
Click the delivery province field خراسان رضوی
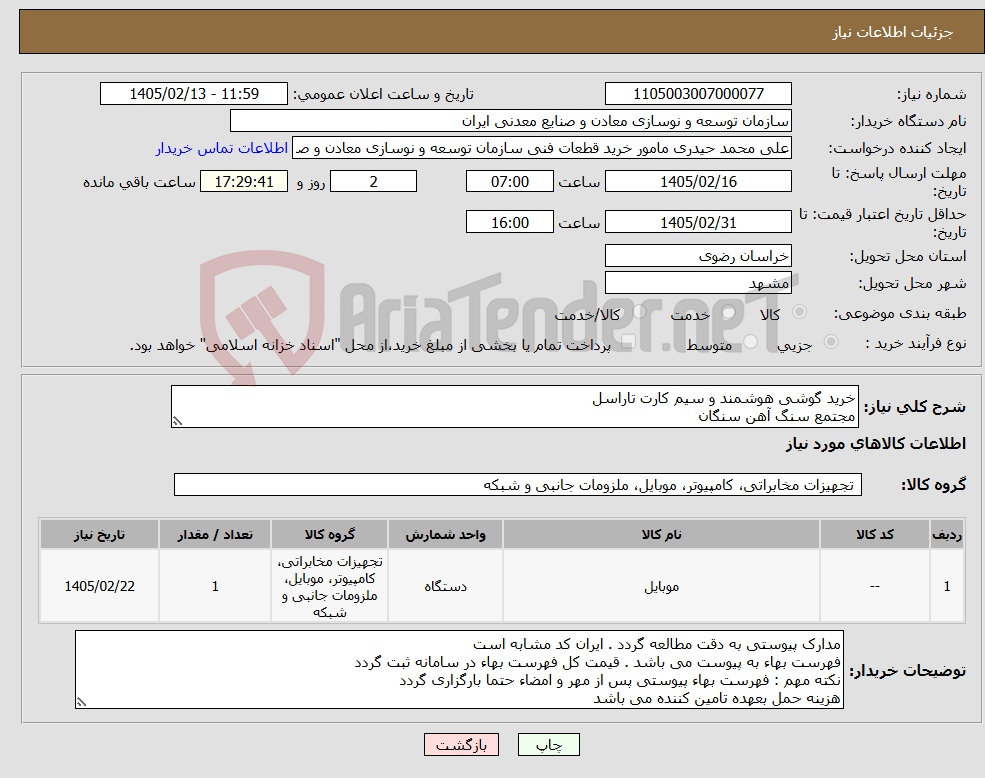[x=698, y=256]
